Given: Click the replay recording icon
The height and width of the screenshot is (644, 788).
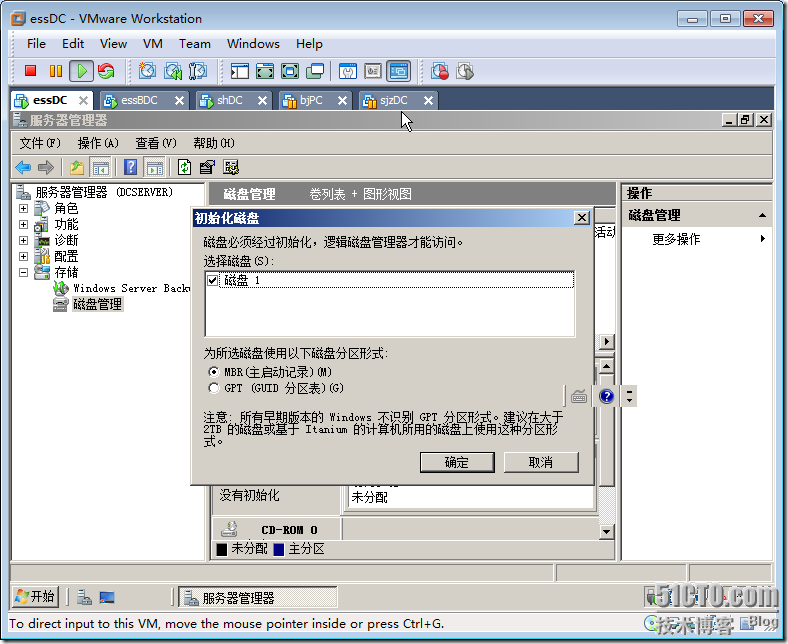Looking at the screenshot, I should tap(465, 71).
